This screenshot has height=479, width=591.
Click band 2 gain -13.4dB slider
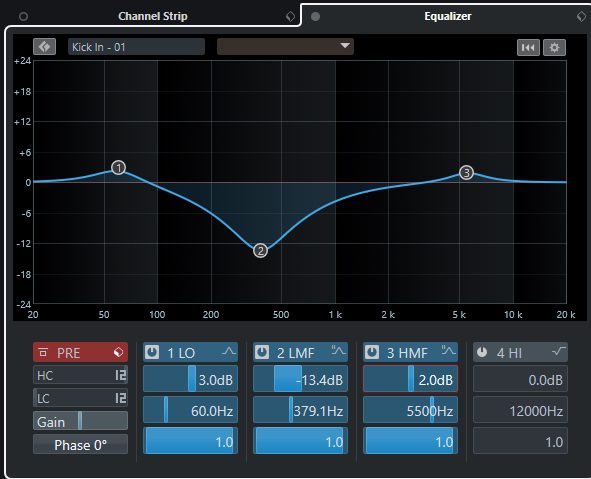click(x=300, y=379)
